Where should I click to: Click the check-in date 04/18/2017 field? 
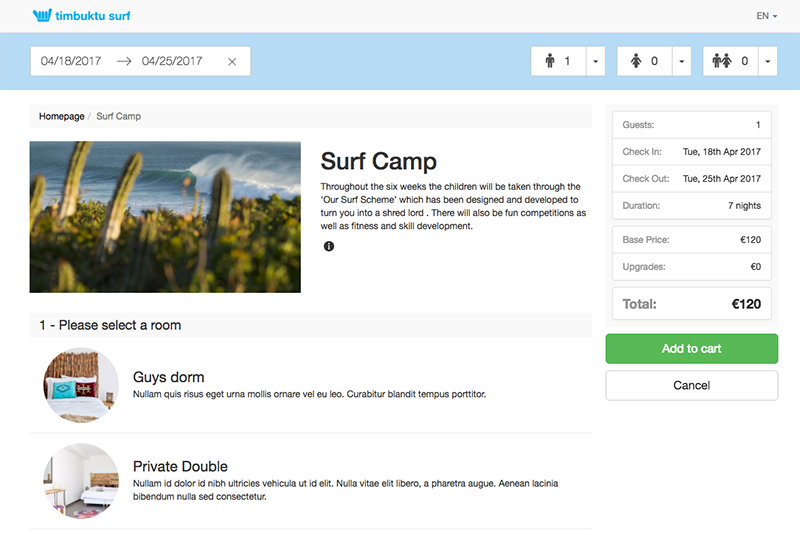click(x=71, y=61)
